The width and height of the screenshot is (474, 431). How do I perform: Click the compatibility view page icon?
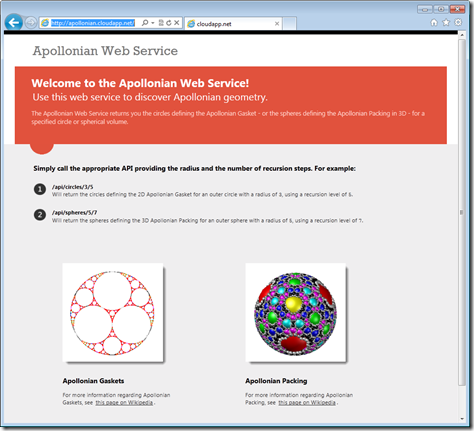(x=161, y=23)
